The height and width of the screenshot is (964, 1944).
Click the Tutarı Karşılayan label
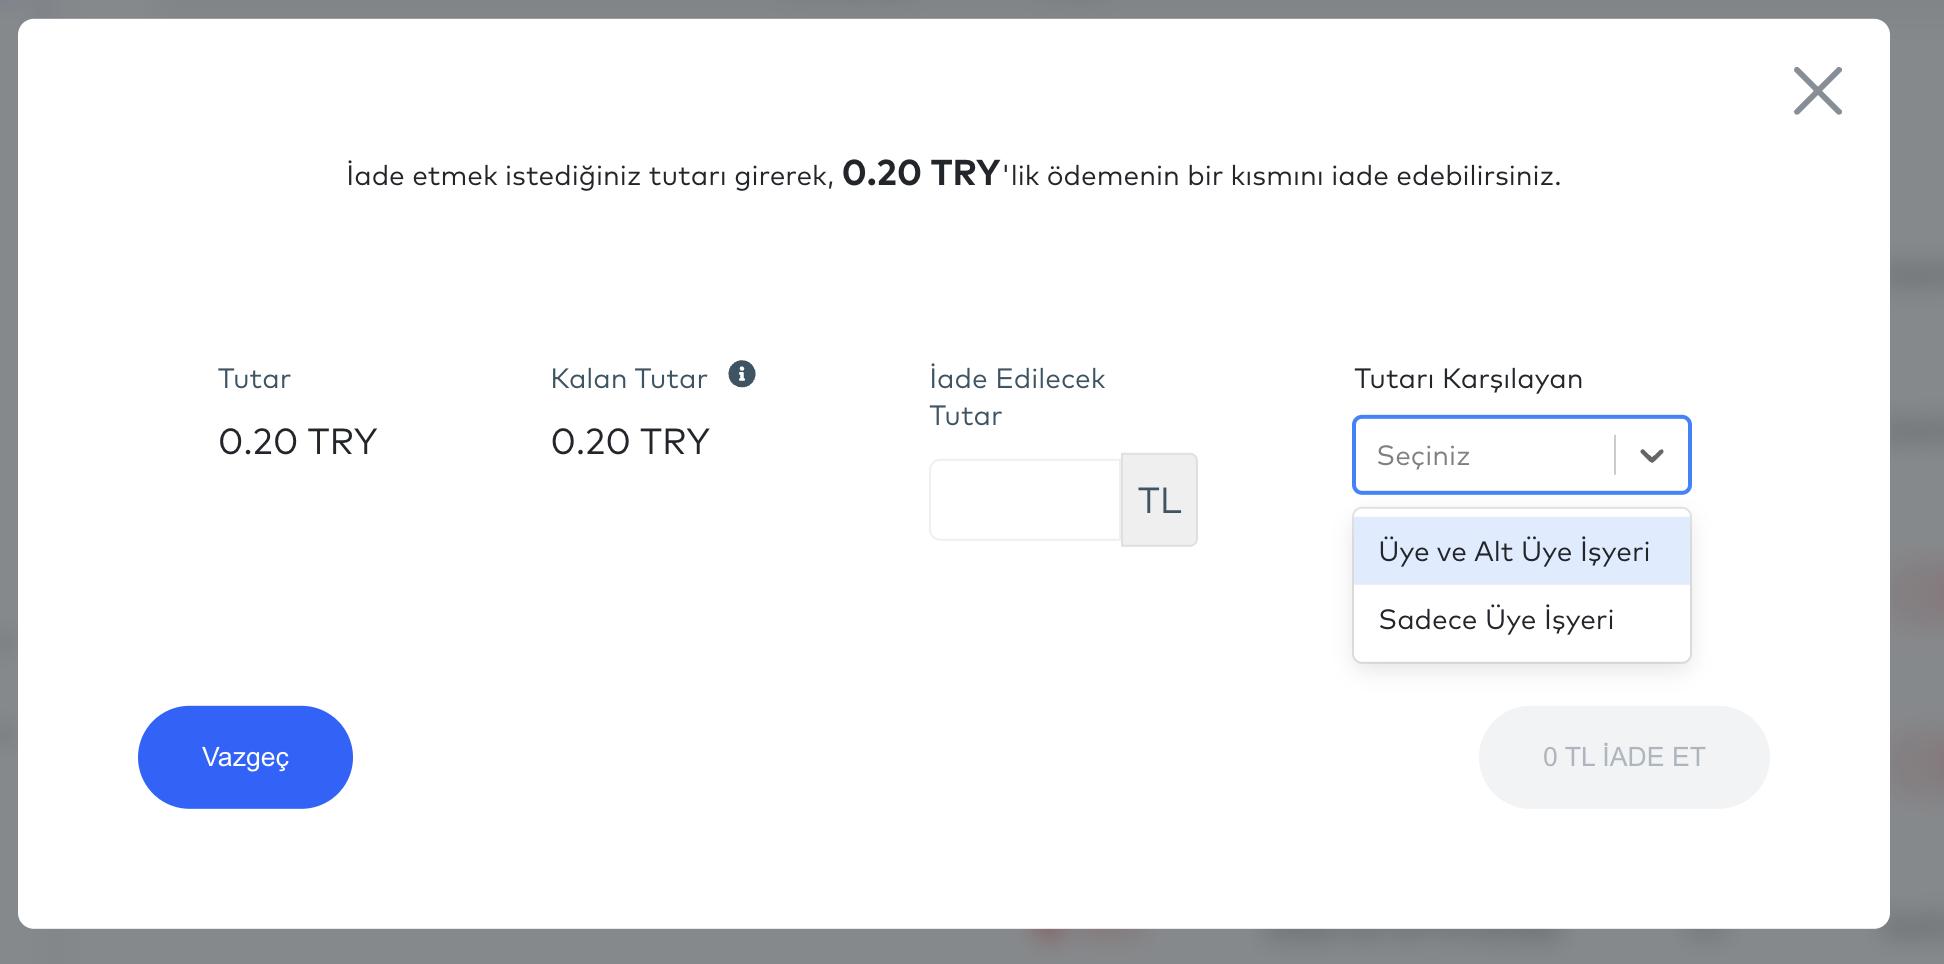(x=1467, y=379)
